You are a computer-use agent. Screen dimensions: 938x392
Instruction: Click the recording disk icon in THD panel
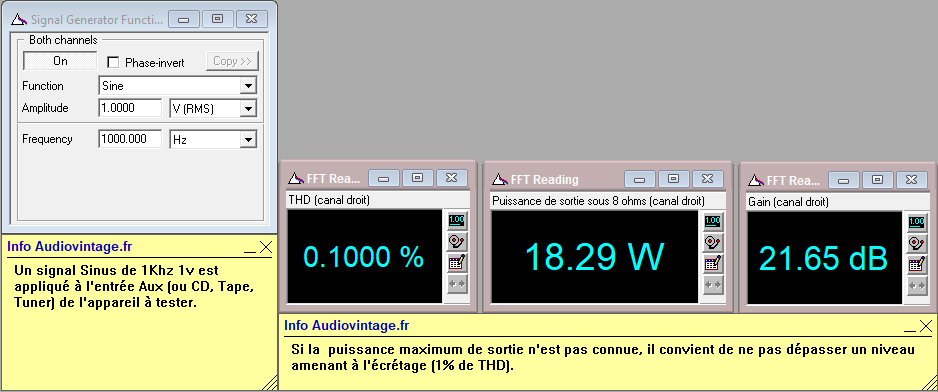click(457, 242)
